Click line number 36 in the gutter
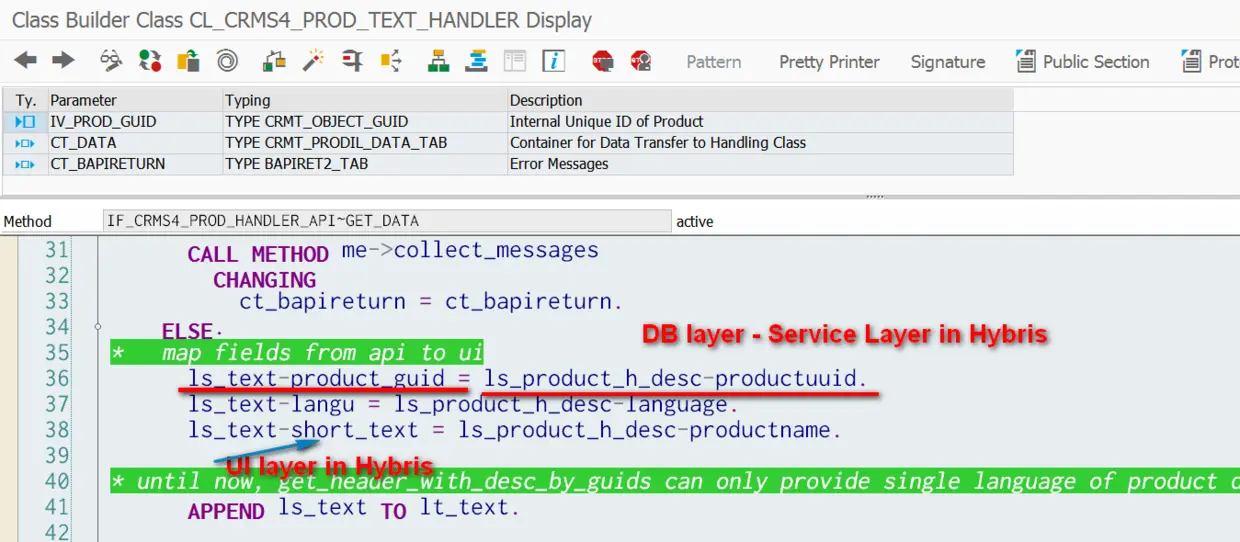Viewport: 1240px width, 542px height. [57, 378]
